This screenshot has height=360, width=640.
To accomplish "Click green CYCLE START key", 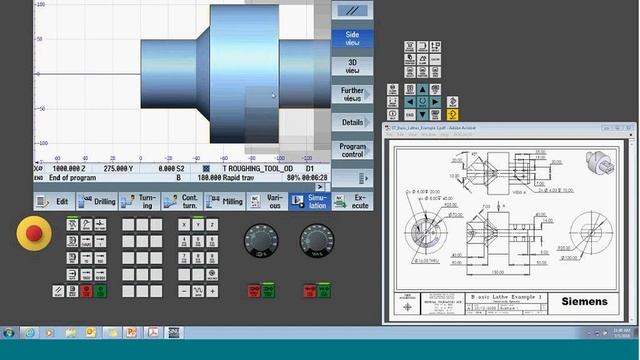I will pos(100,291).
